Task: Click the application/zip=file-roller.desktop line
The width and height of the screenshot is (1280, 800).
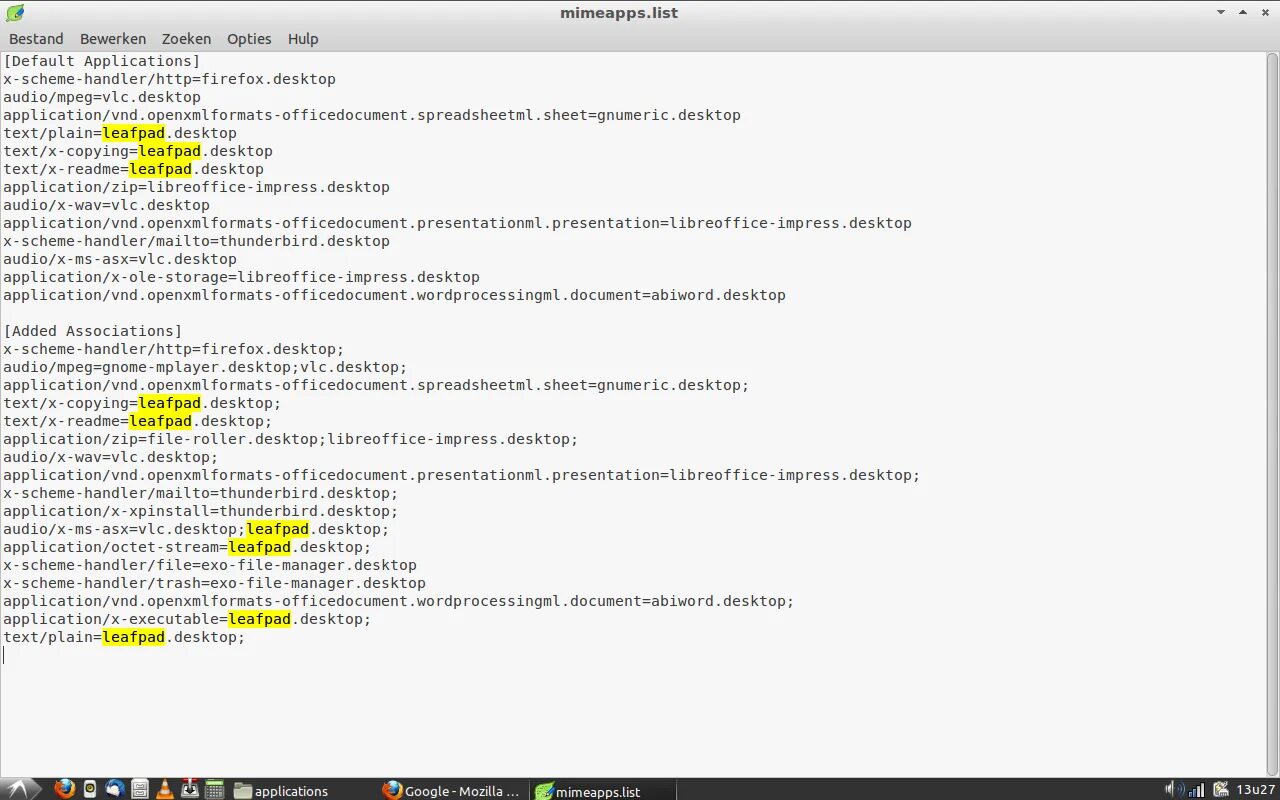Action: (x=291, y=439)
